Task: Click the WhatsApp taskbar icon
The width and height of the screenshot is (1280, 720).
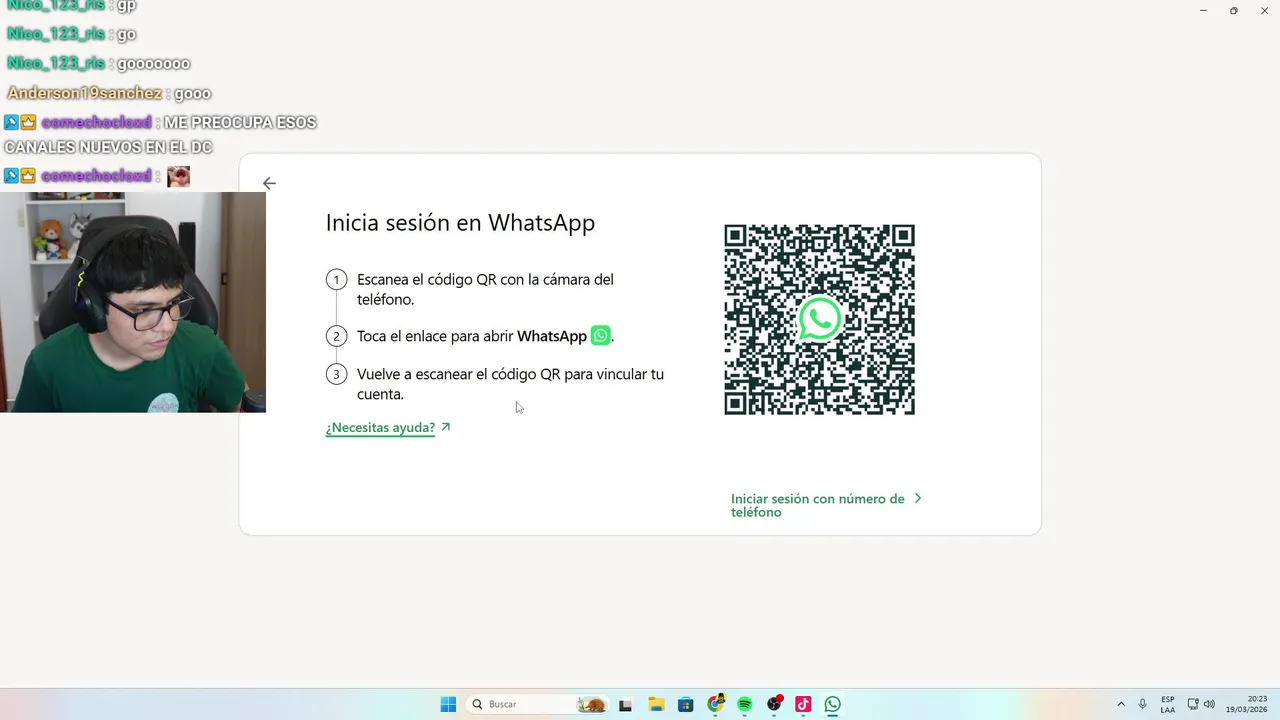Action: [833, 705]
